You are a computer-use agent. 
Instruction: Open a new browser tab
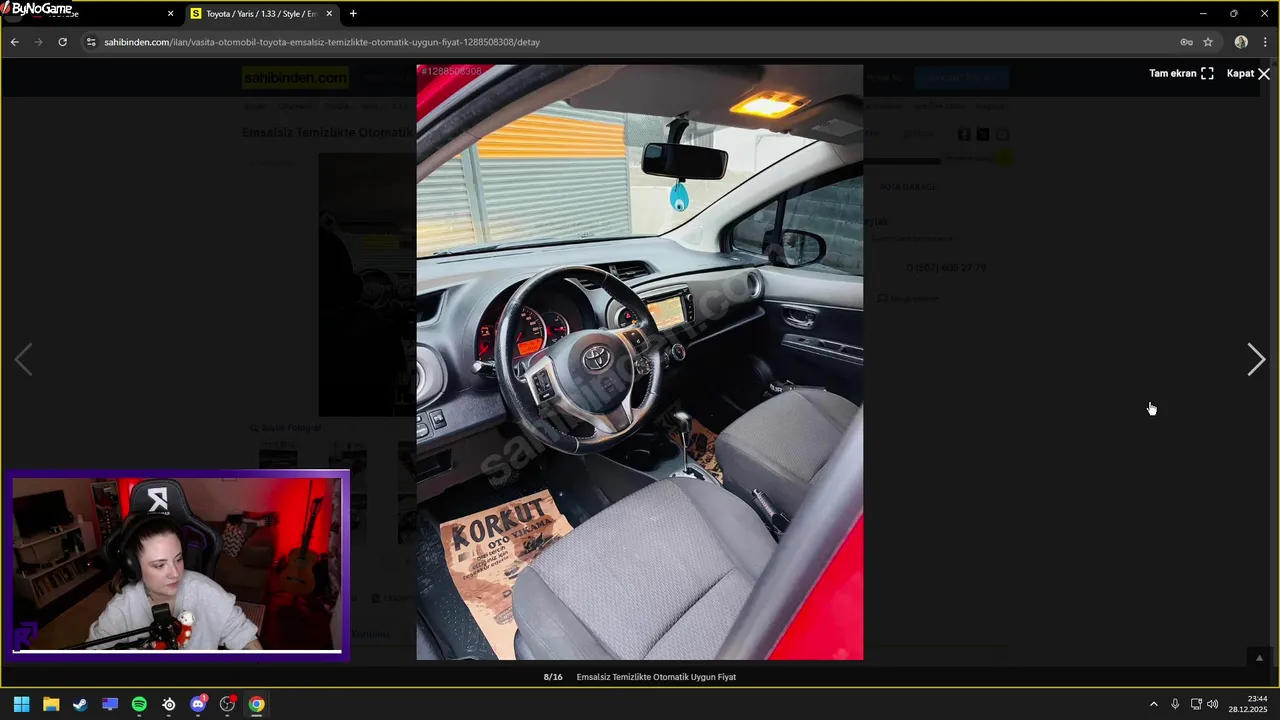pyautogui.click(x=353, y=14)
